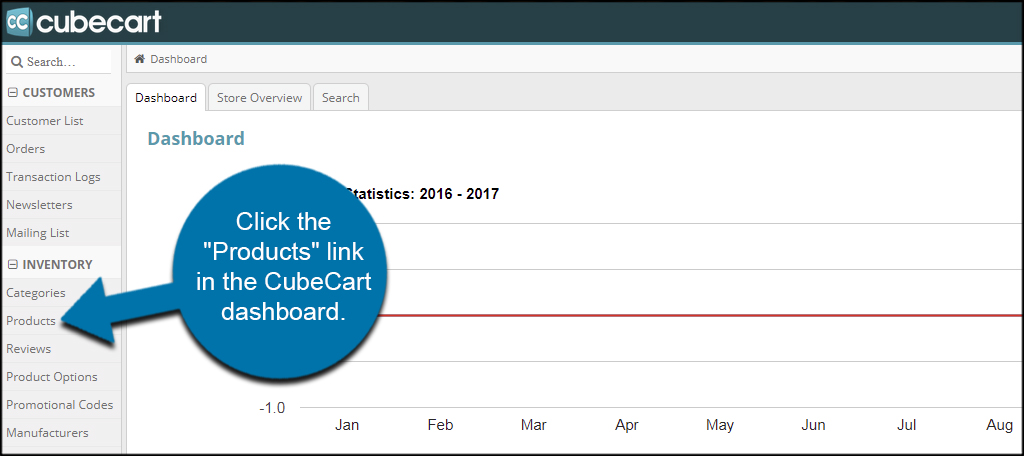
Task: Collapse the CUSTOMERS section
Action: [x=12, y=93]
